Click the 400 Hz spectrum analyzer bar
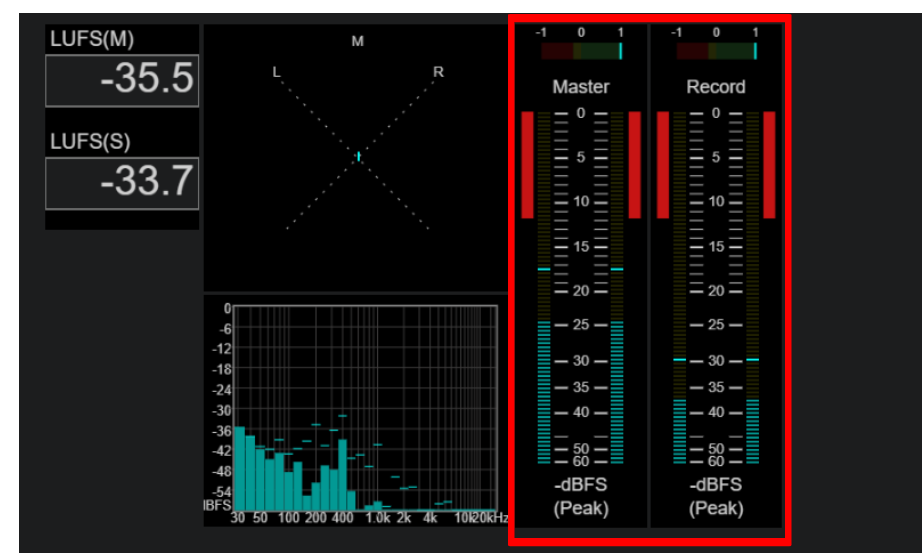This screenshot has height=553, width=923. pyautogui.click(x=343, y=475)
